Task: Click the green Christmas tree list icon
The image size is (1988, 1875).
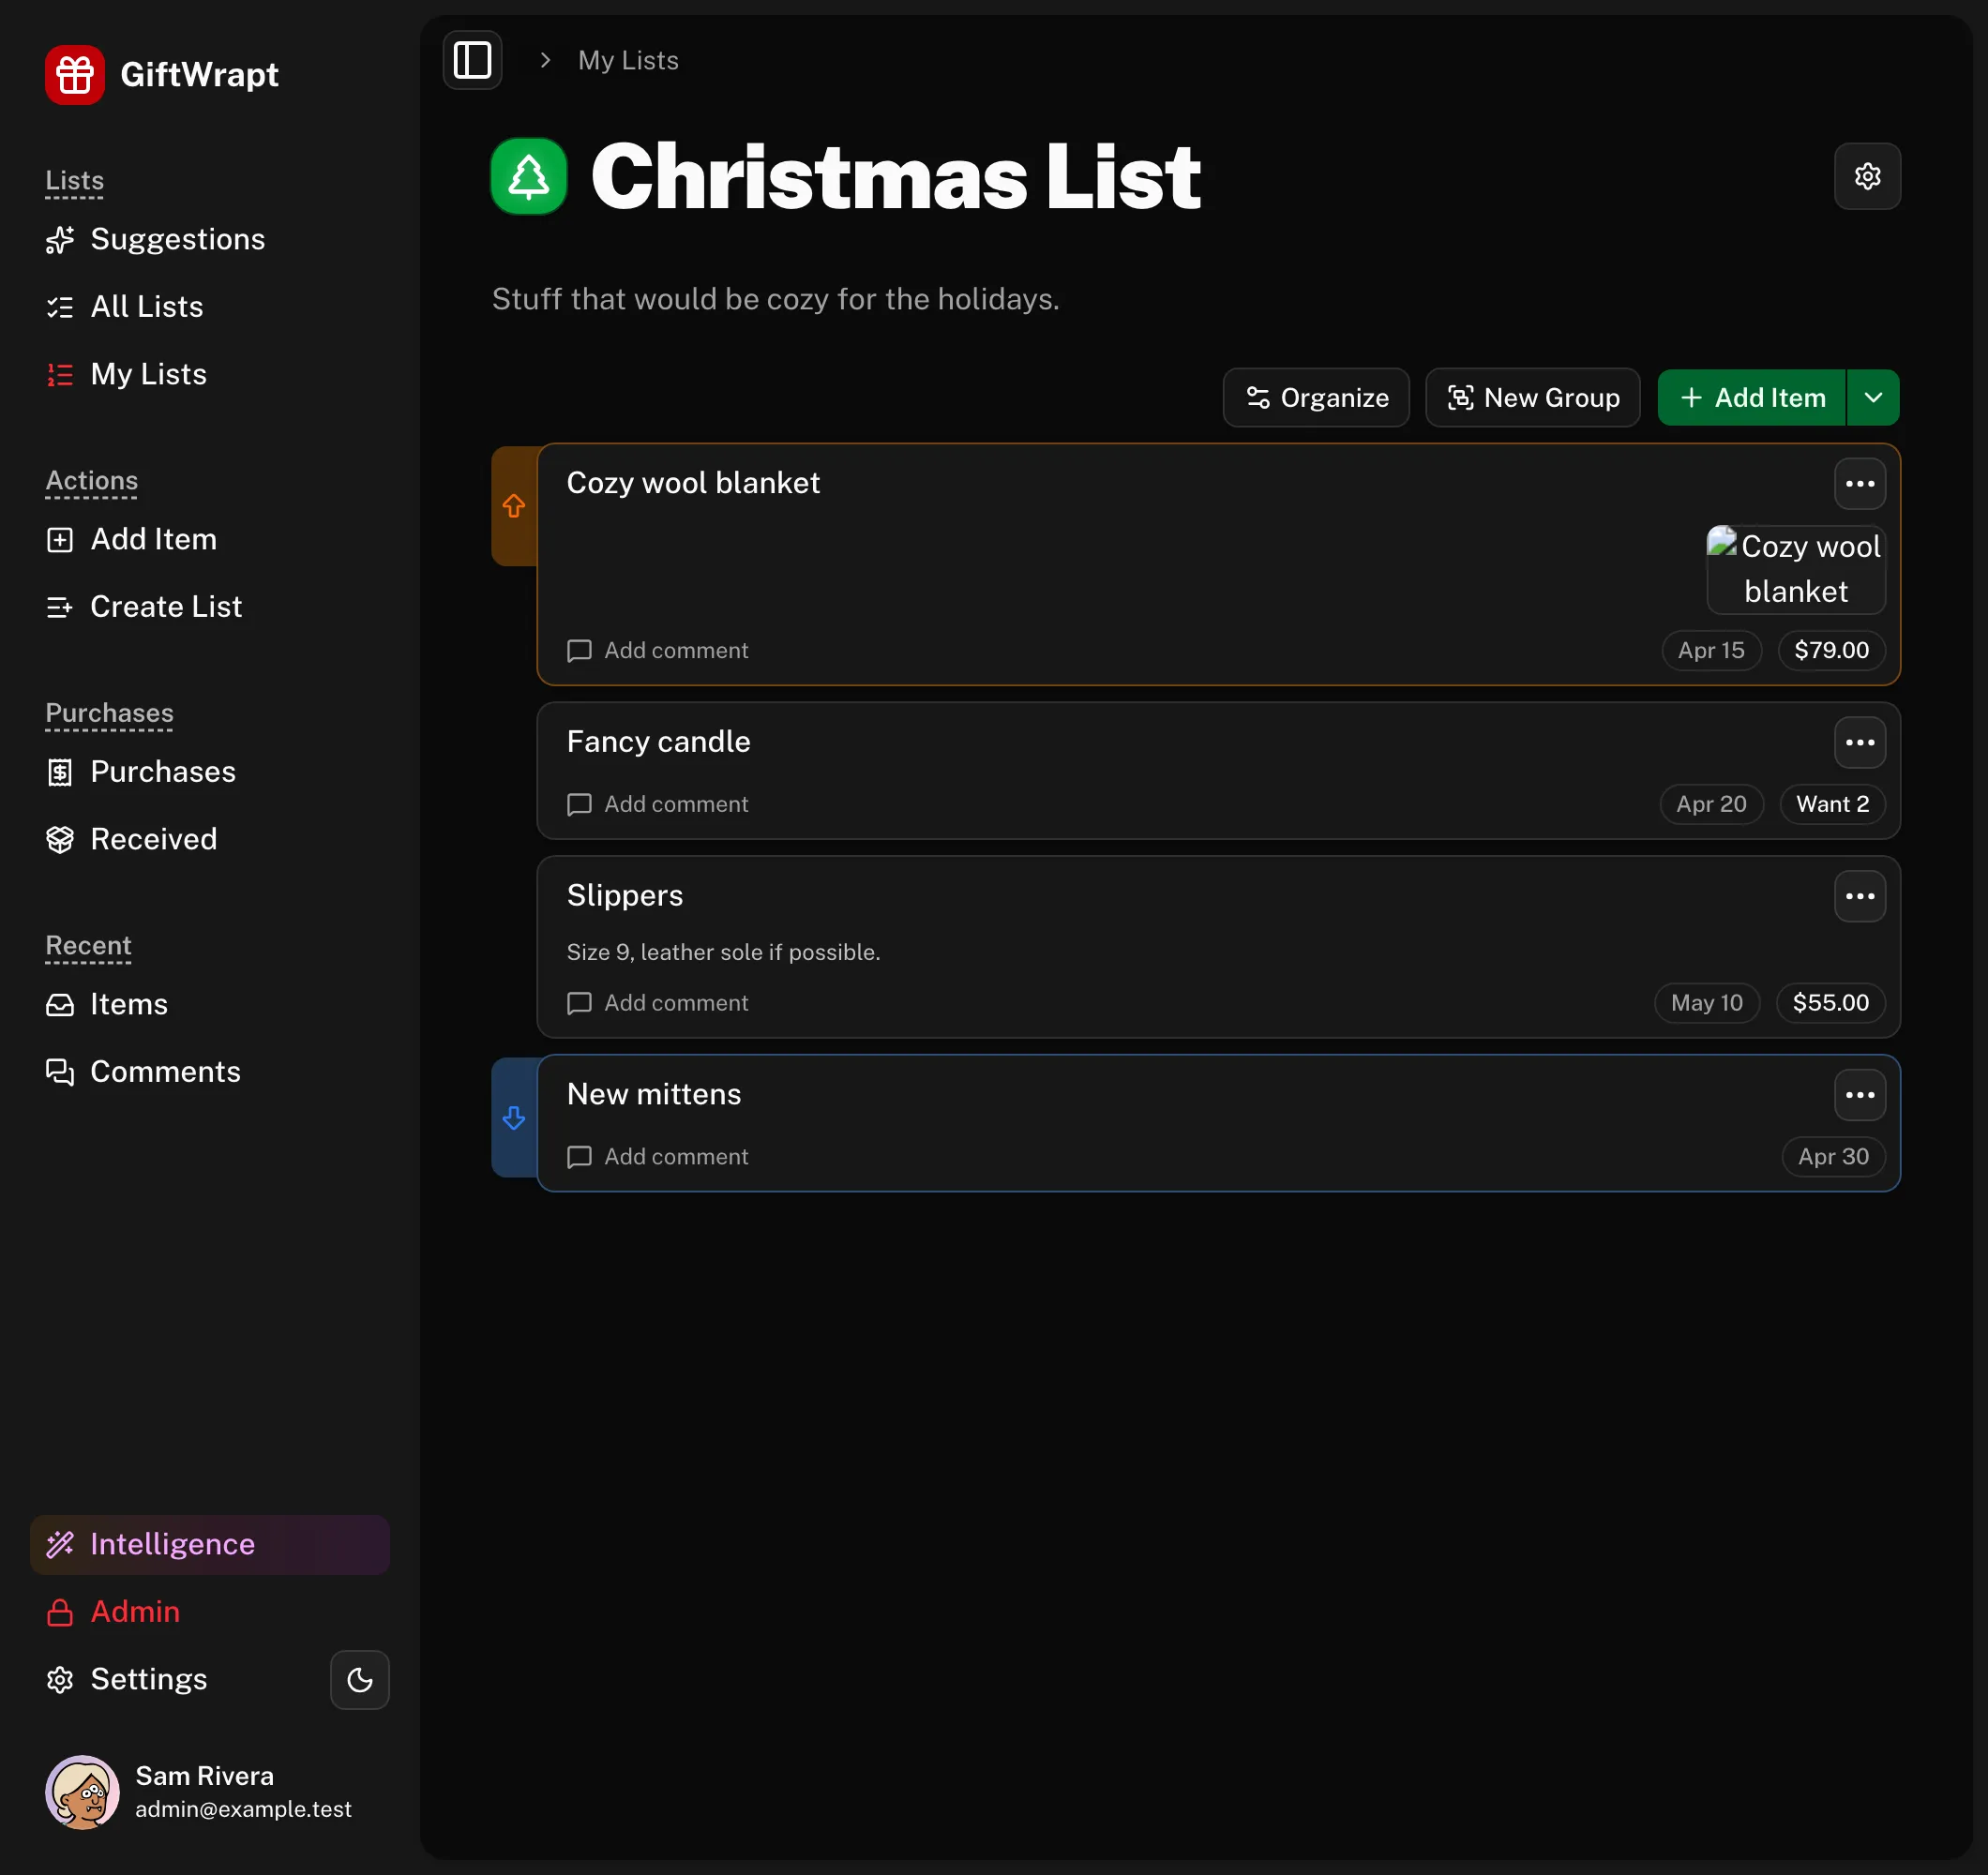Action: (x=529, y=177)
